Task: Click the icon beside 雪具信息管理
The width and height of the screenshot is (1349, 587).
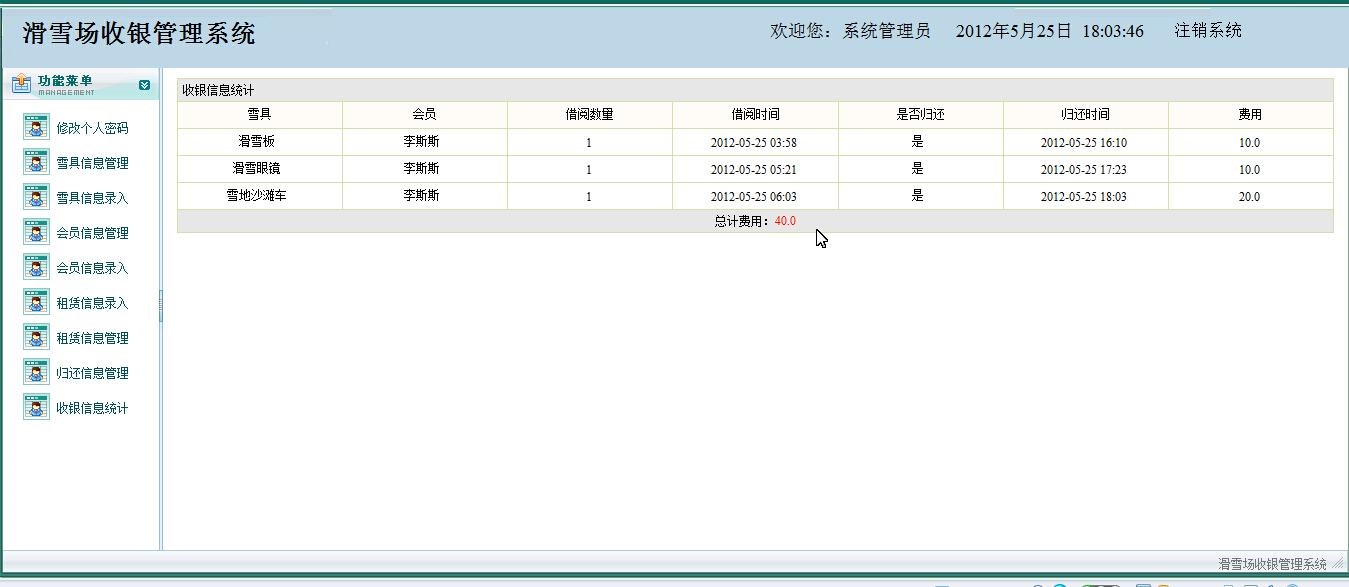Action: pyautogui.click(x=36, y=163)
